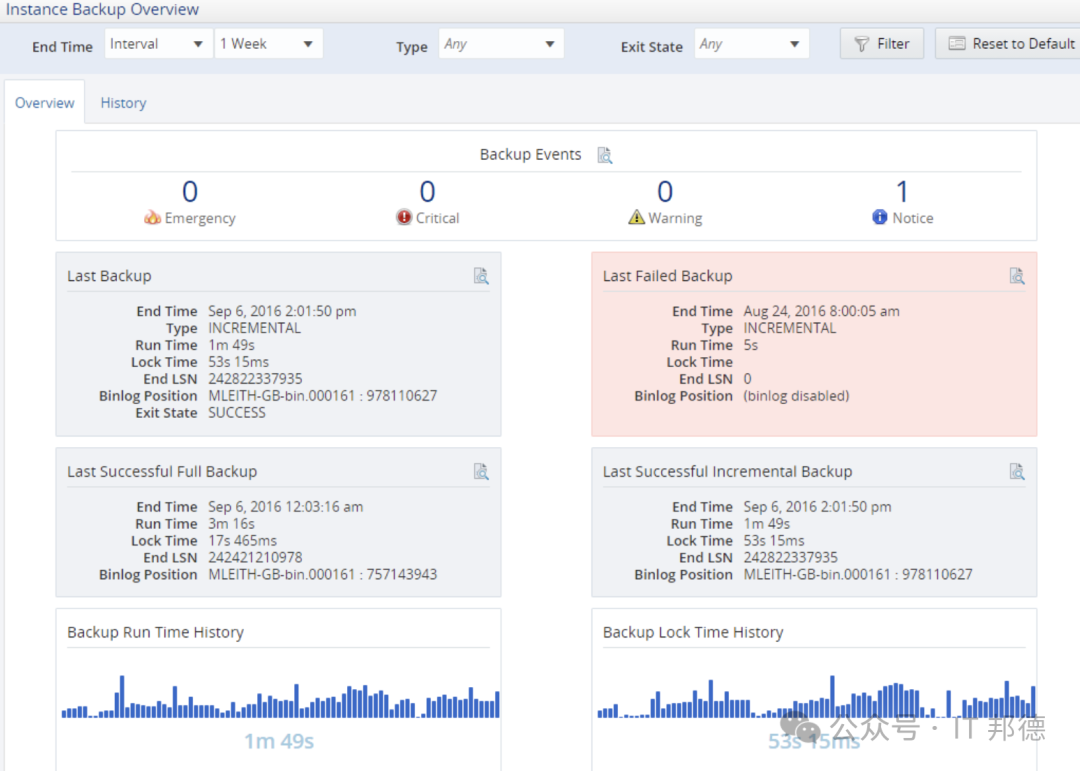Click the Backup Events heading text
This screenshot has height=771, width=1080.
tap(530, 154)
